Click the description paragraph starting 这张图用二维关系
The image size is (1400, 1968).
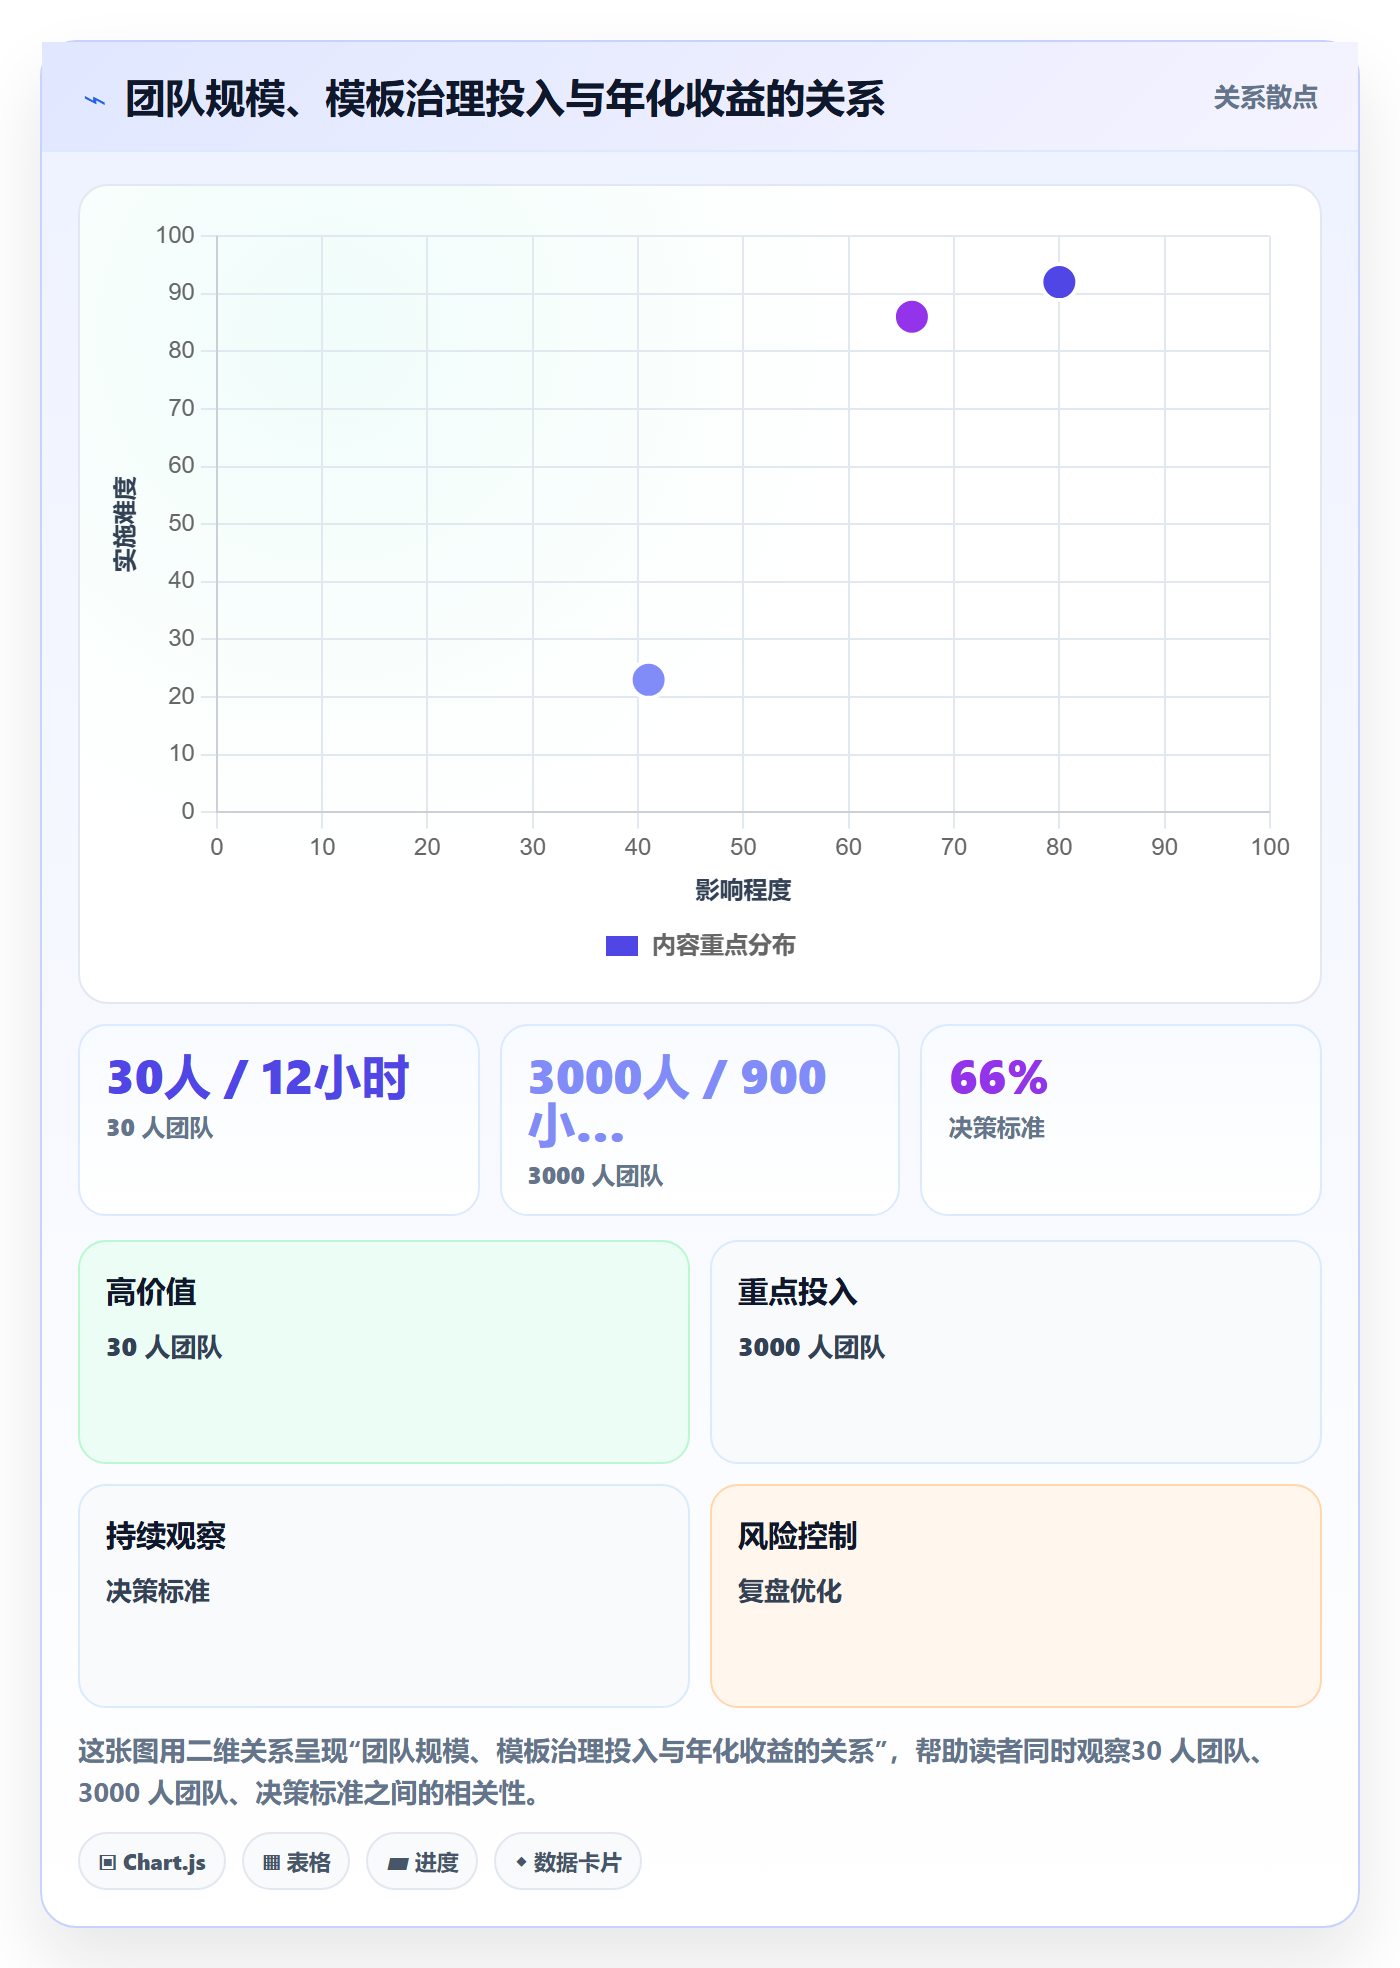[x=675, y=1772]
